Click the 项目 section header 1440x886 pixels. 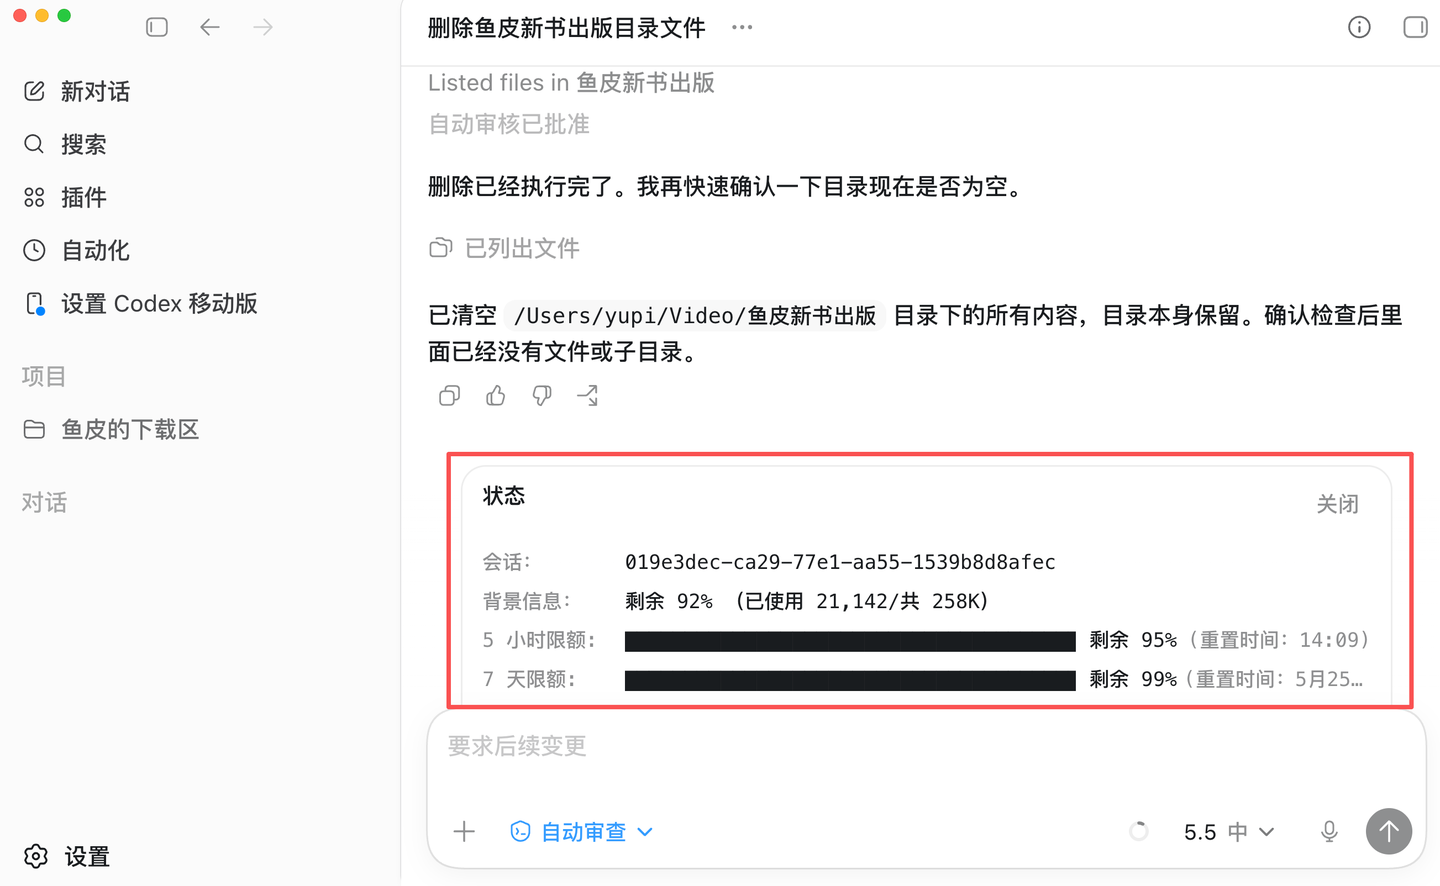click(x=44, y=377)
